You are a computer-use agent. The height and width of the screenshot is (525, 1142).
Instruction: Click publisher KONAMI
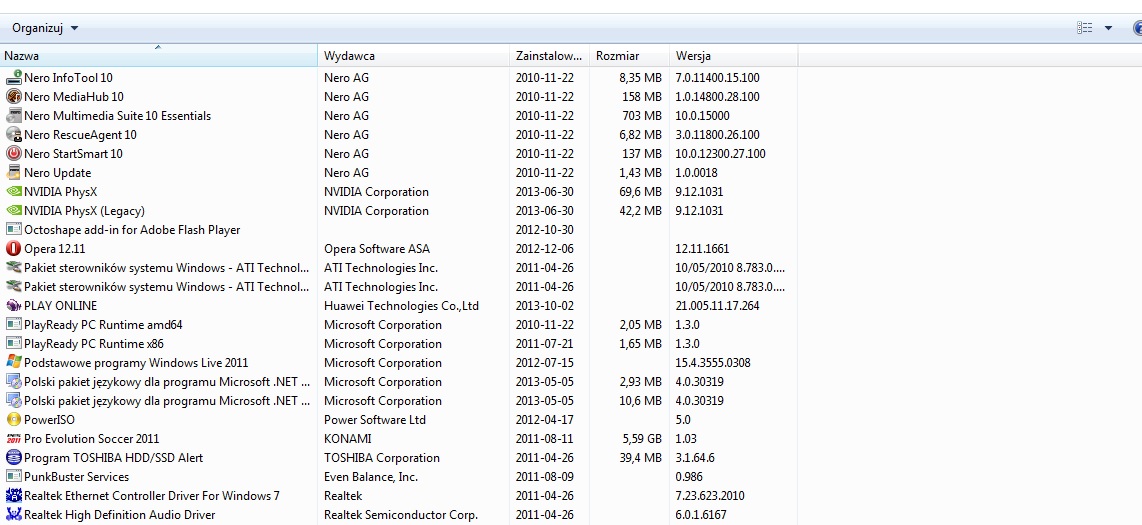click(x=347, y=438)
